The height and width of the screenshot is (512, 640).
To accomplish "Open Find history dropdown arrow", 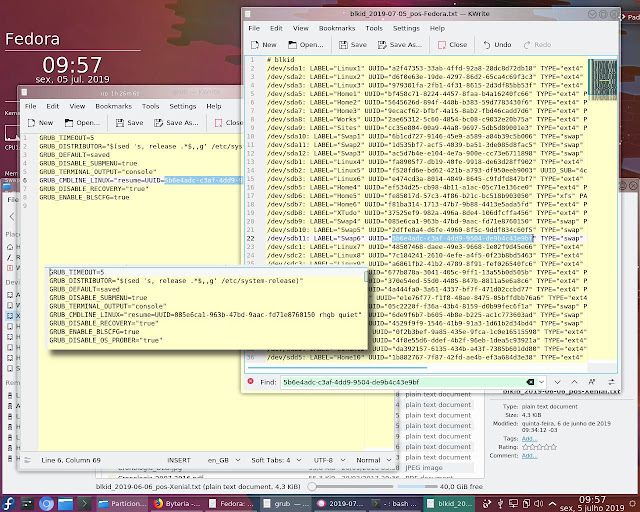I will coord(541,382).
